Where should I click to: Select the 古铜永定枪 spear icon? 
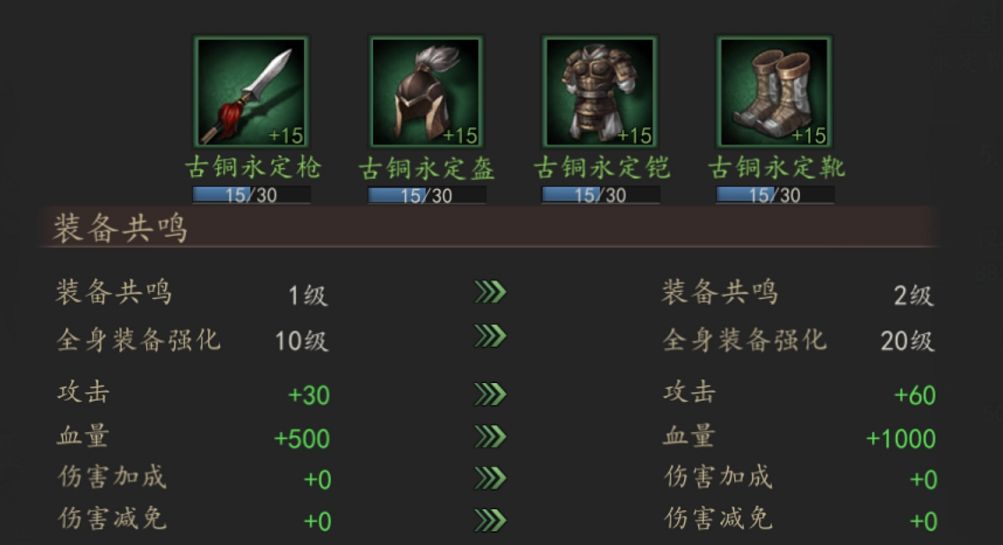tap(251, 91)
